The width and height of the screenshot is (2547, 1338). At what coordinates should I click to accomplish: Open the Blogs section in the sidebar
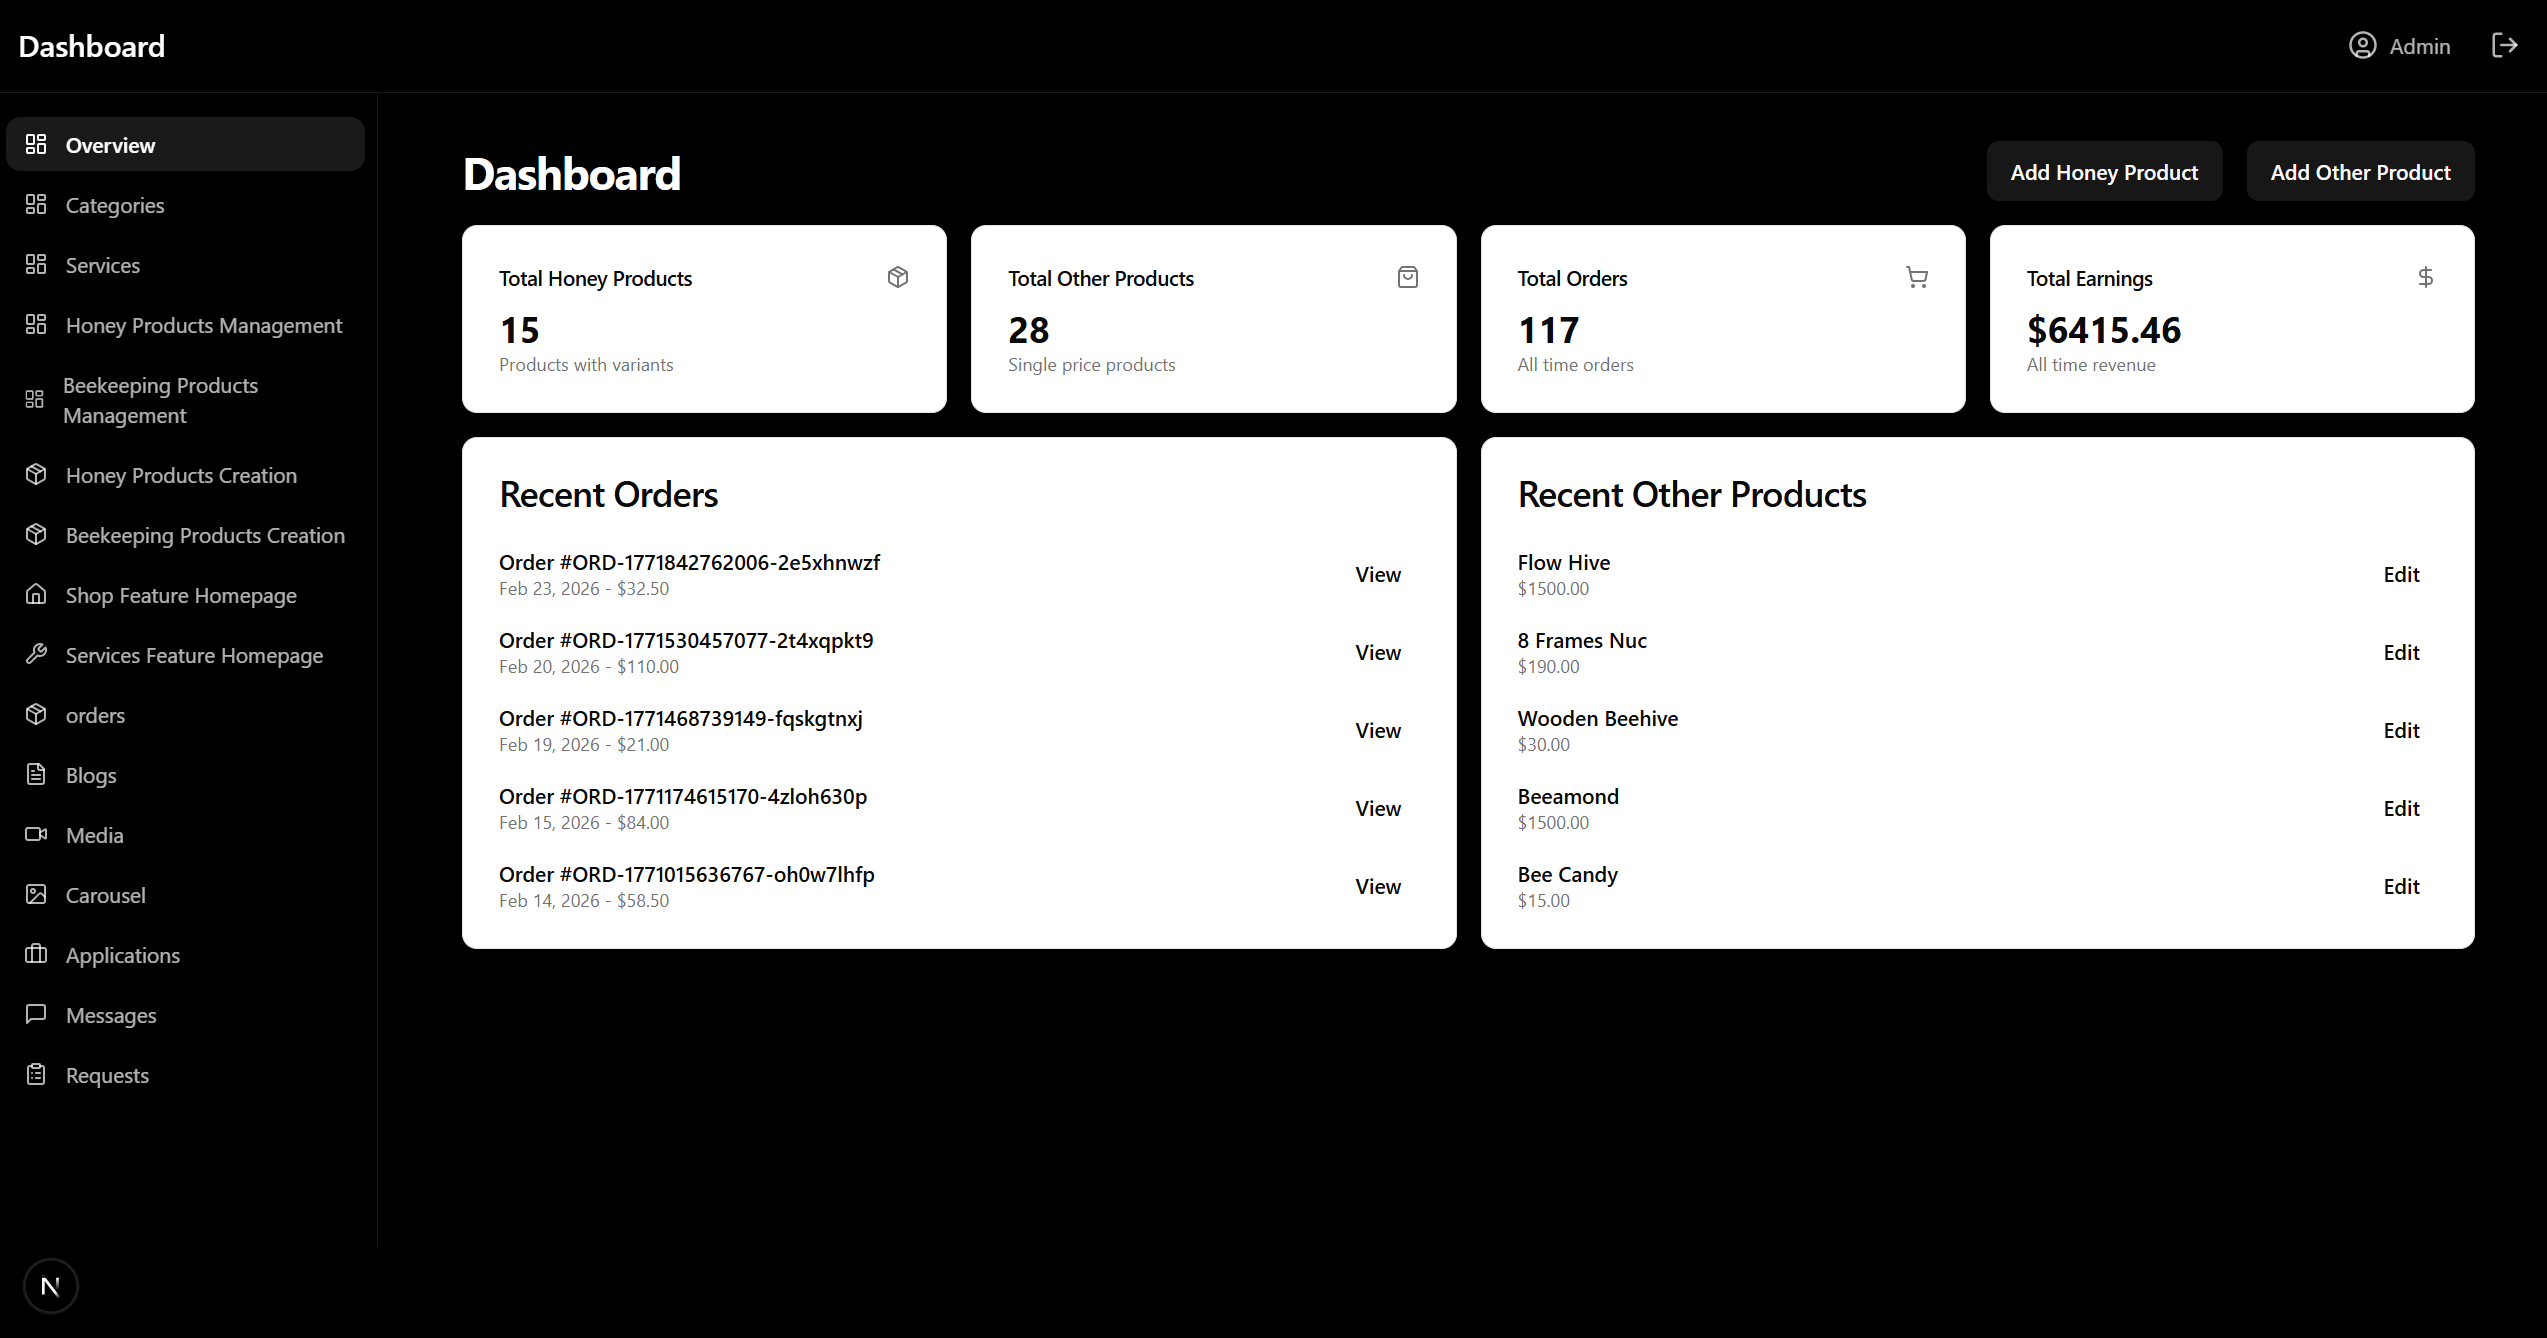pyautogui.click(x=91, y=775)
